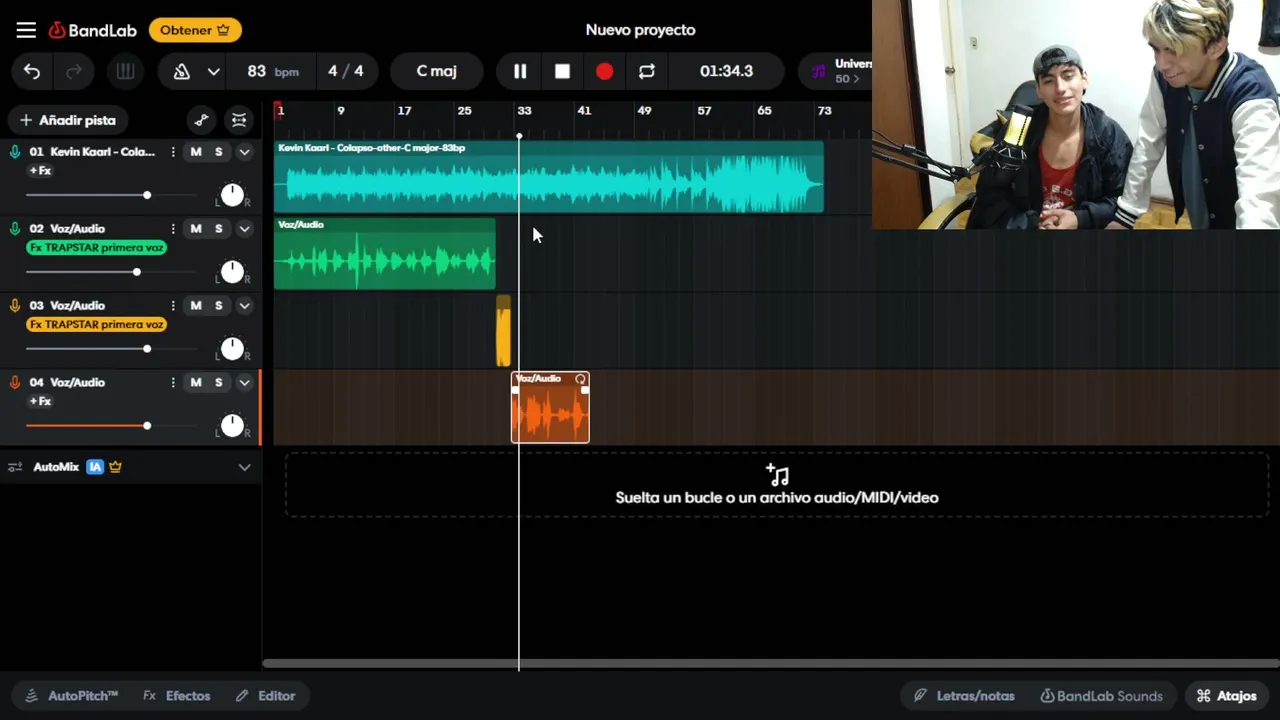The height and width of the screenshot is (720, 1280).
Task: Click loop icon on orange clip
Action: click(580, 379)
